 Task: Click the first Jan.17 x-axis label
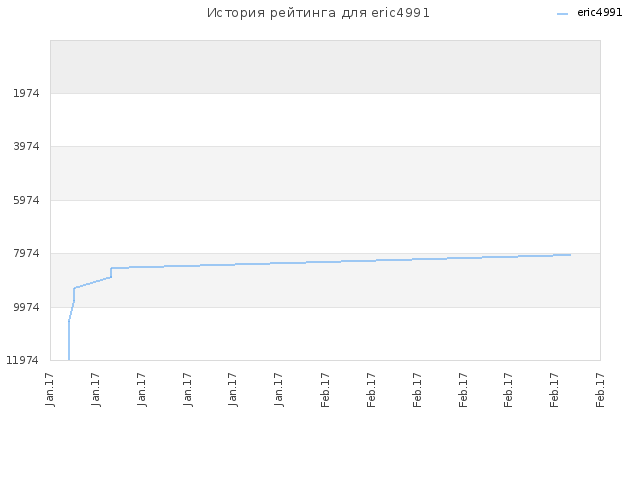point(50,389)
